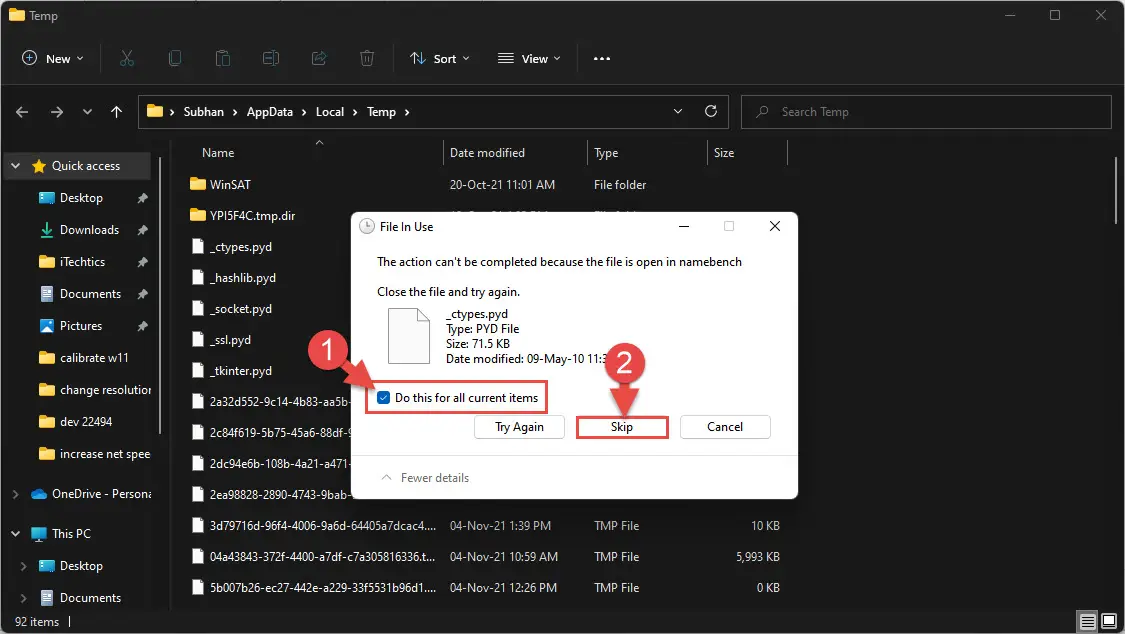Click the YPI5F4C.tmp.dir folder icon
The image size is (1125, 634).
click(198, 215)
